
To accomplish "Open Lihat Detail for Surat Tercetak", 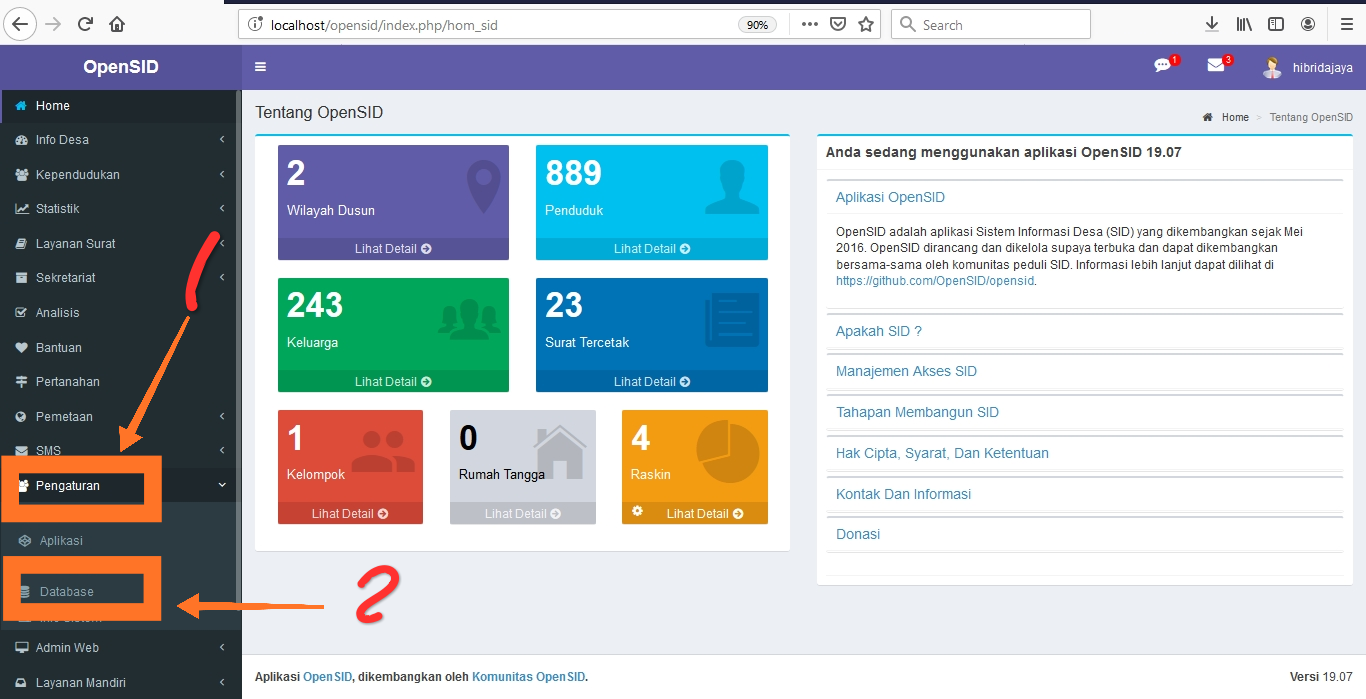I will click(x=652, y=382).
